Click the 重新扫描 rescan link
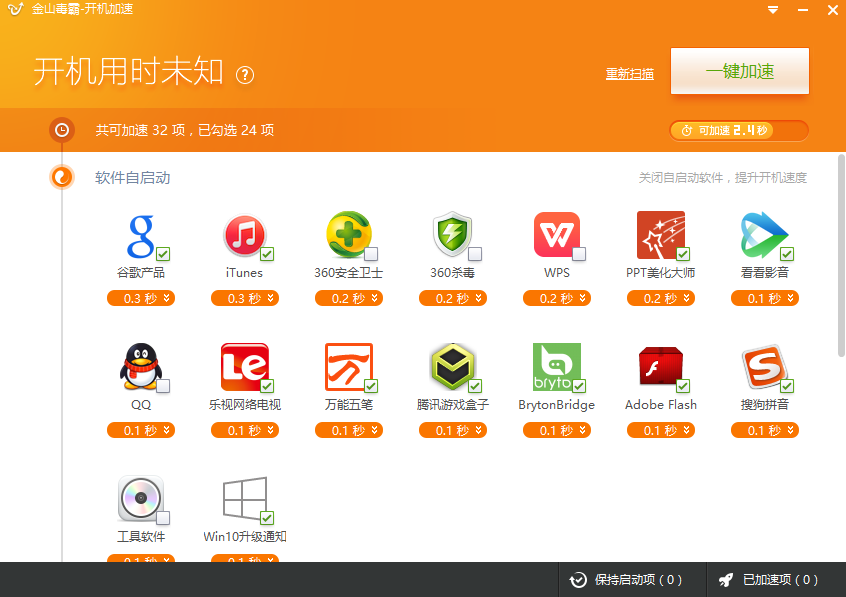Viewport: 846px width, 597px height. (630, 74)
